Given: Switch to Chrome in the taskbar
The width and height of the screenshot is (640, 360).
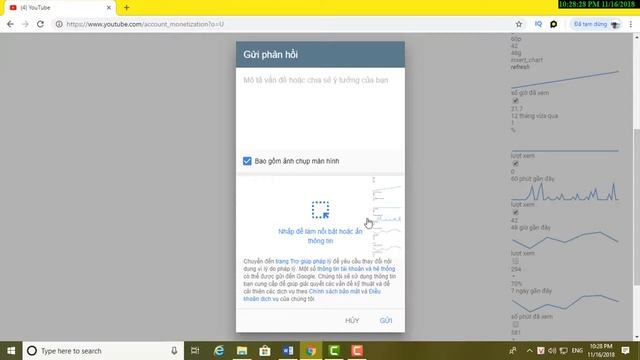Looking at the screenshot, I should (x=311, y=351).
